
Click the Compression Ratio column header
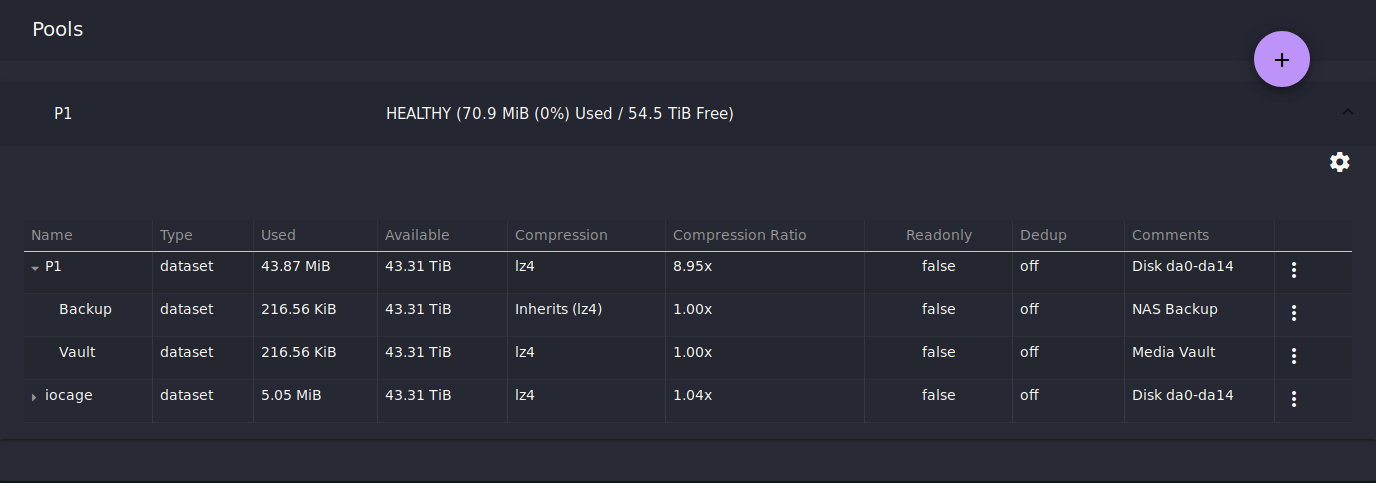pos(739,235)
